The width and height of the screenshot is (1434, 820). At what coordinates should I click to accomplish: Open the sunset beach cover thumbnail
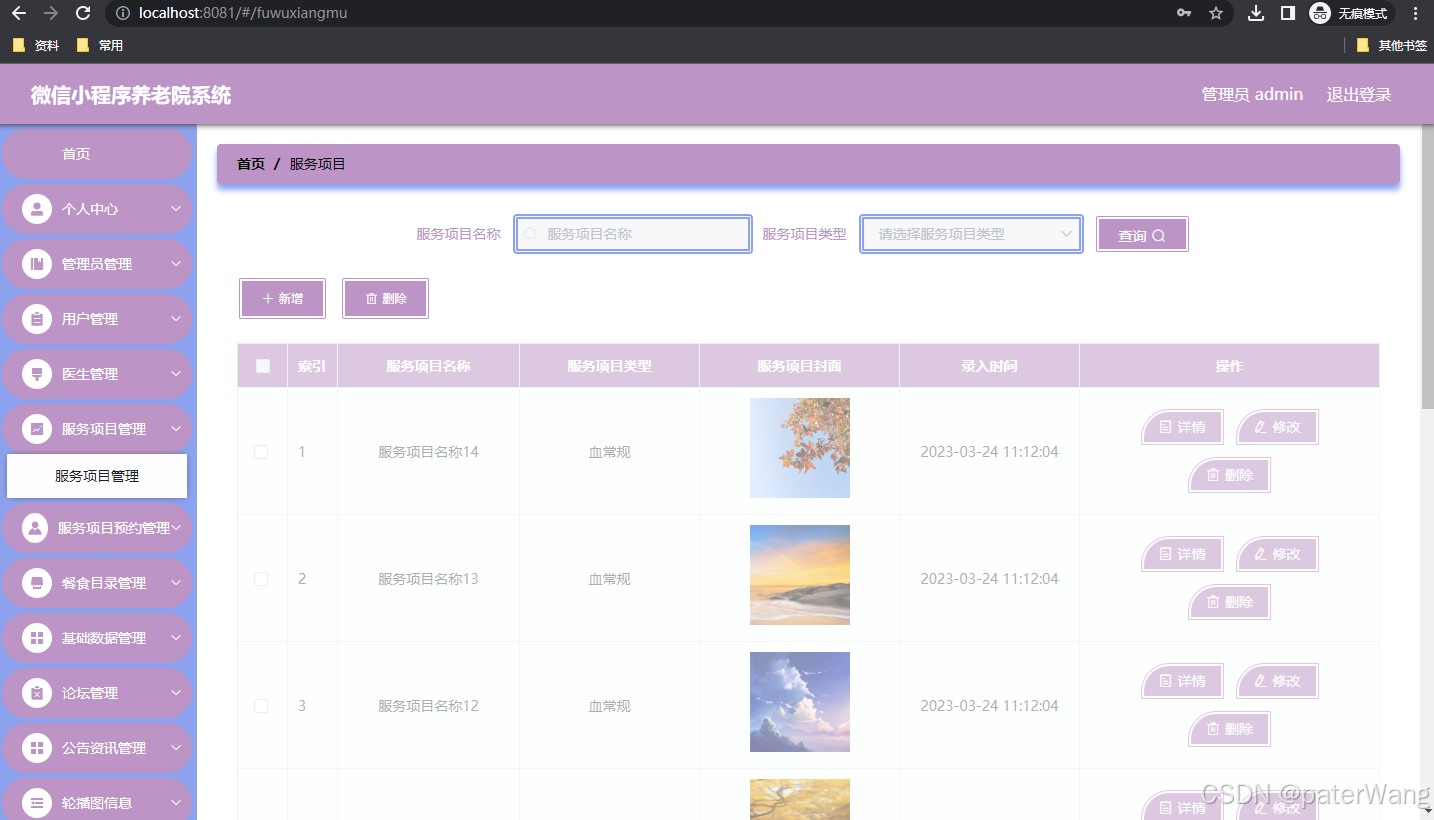click(x=800, y=575)
